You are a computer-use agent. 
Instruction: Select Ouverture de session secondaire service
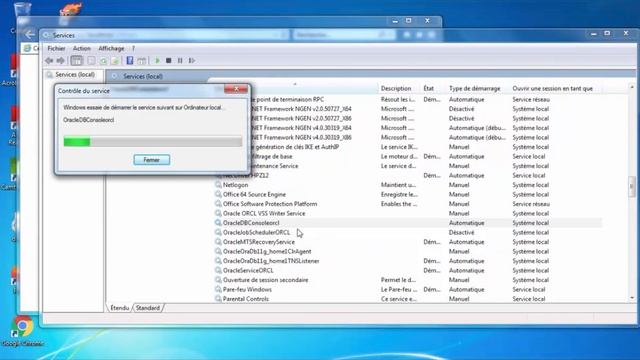[x=408, y=280]
